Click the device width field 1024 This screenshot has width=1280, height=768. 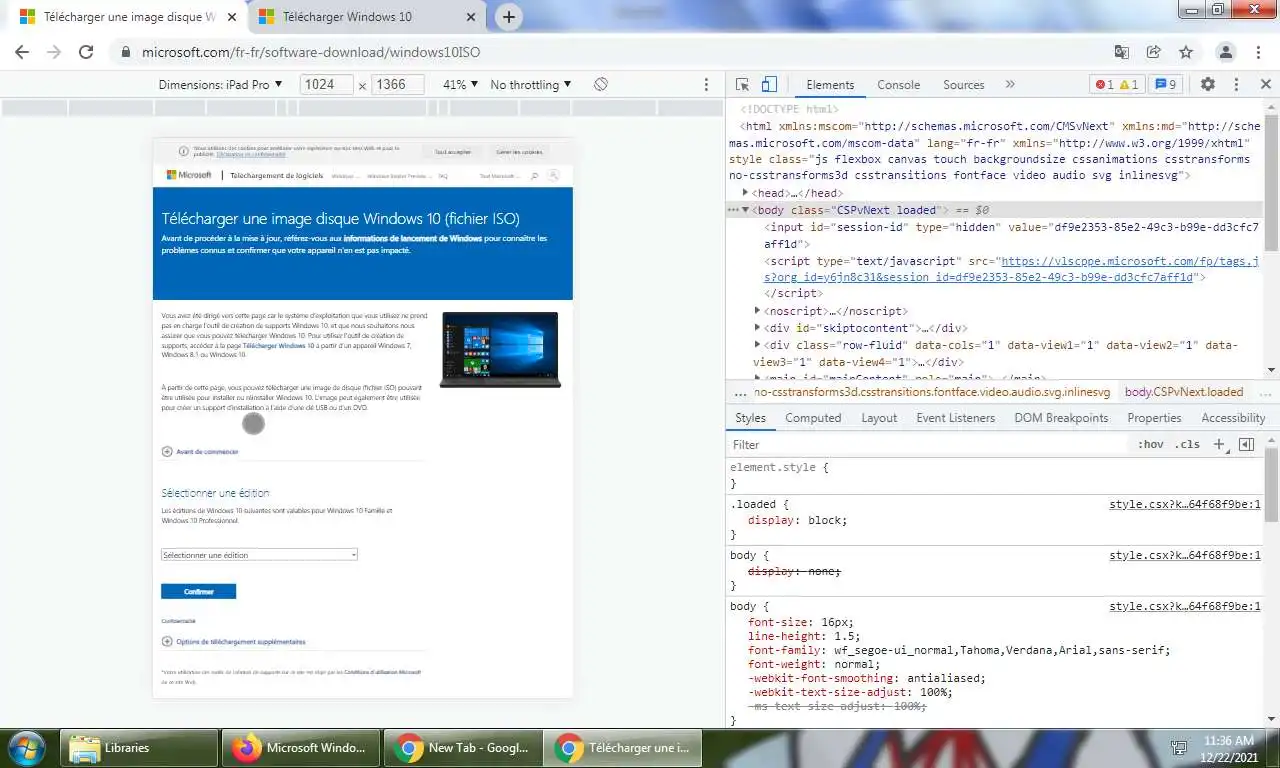[326, 85]
